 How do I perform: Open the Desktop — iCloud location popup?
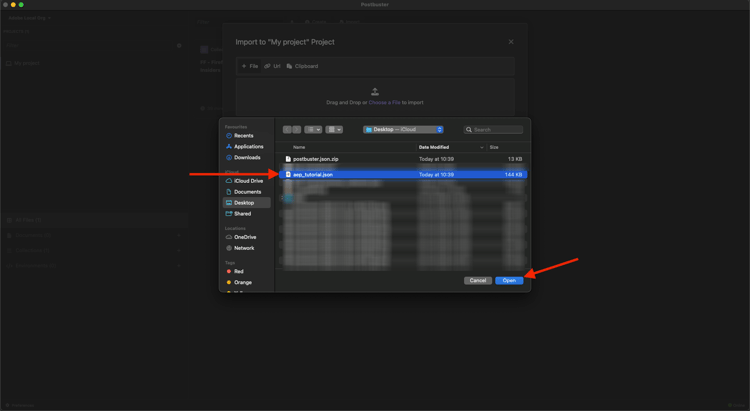[403, 130]
